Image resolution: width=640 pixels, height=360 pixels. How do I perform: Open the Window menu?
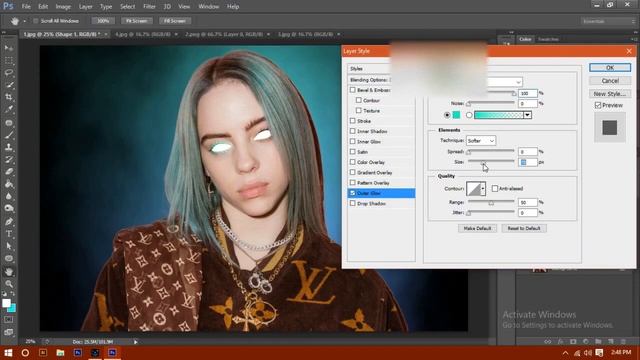pos(209,7)
